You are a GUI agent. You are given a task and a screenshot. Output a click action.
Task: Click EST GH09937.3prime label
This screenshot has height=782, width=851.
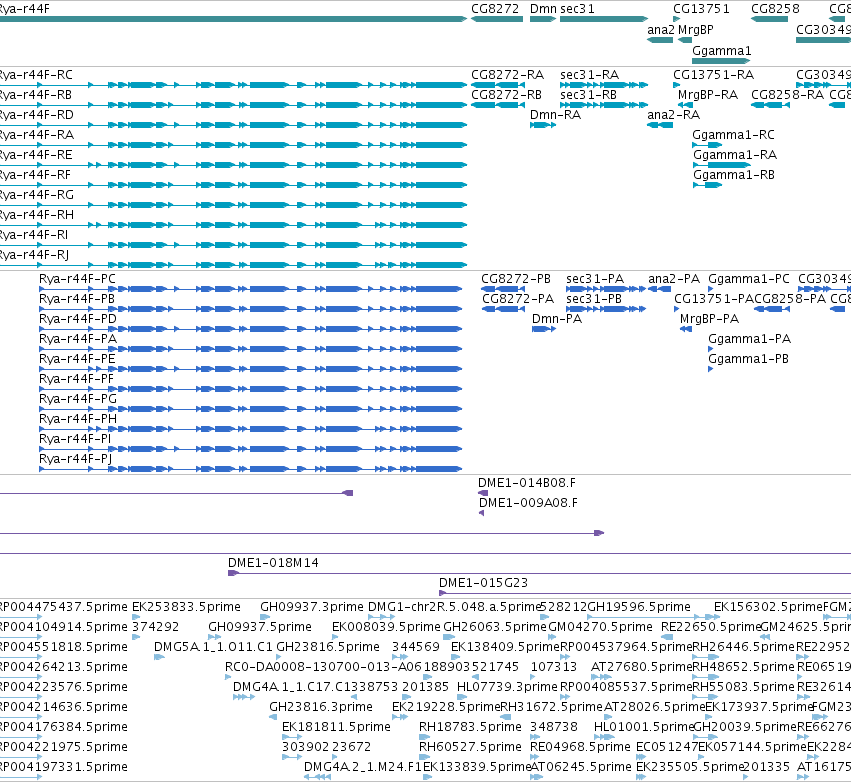pyautogui.click(x=312, y=607)
